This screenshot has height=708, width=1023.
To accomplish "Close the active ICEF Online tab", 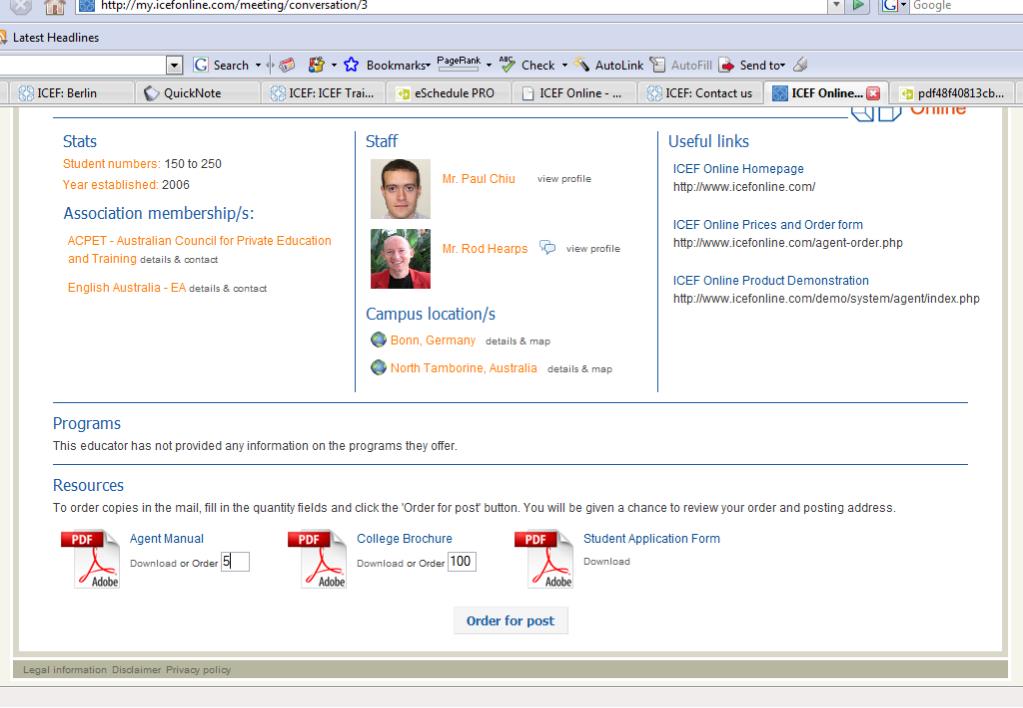I will tap(873, 93).
